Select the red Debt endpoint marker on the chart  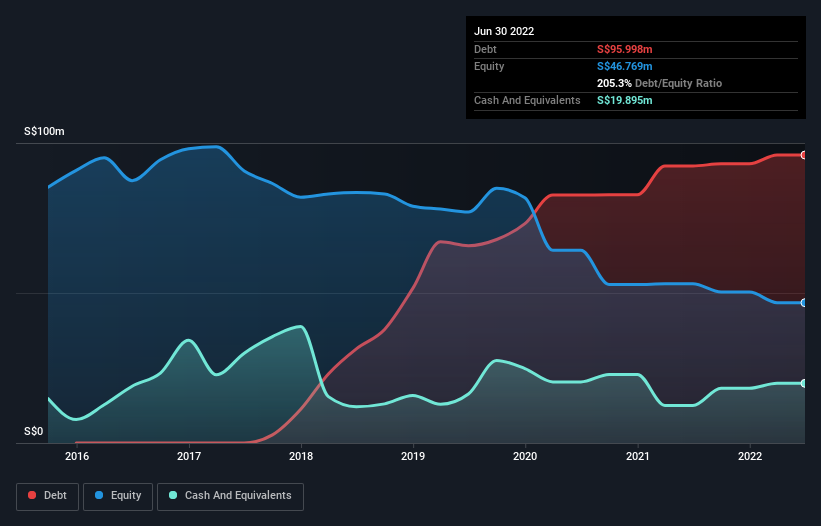804,155
